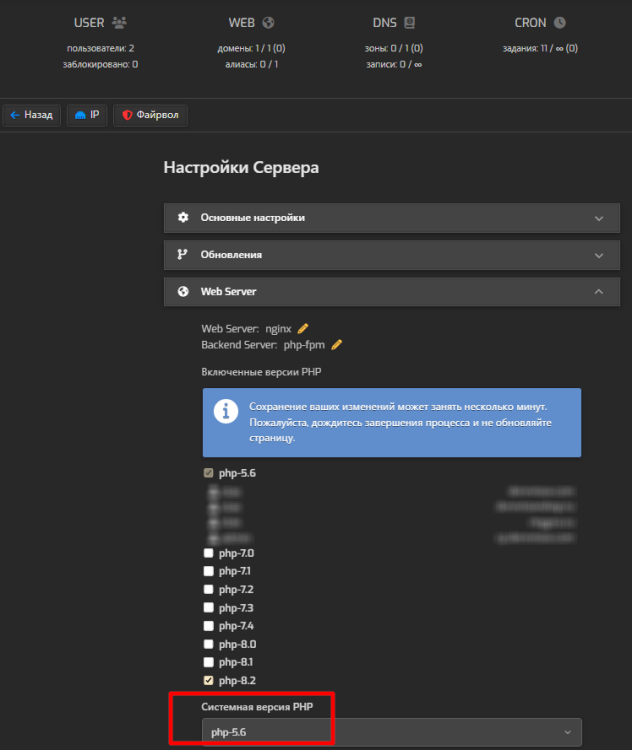Viewport: 632px width, 750px height.
Task: Click the pencil icon next to php-fpm
Action: tap(337, 344)
